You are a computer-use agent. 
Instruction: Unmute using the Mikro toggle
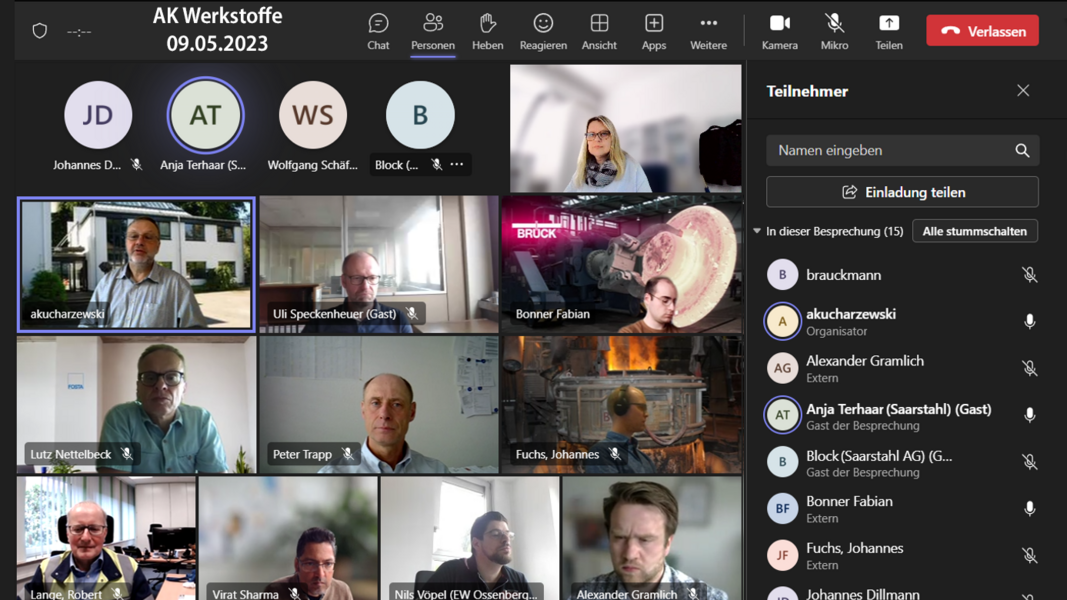tap(834, 31)
